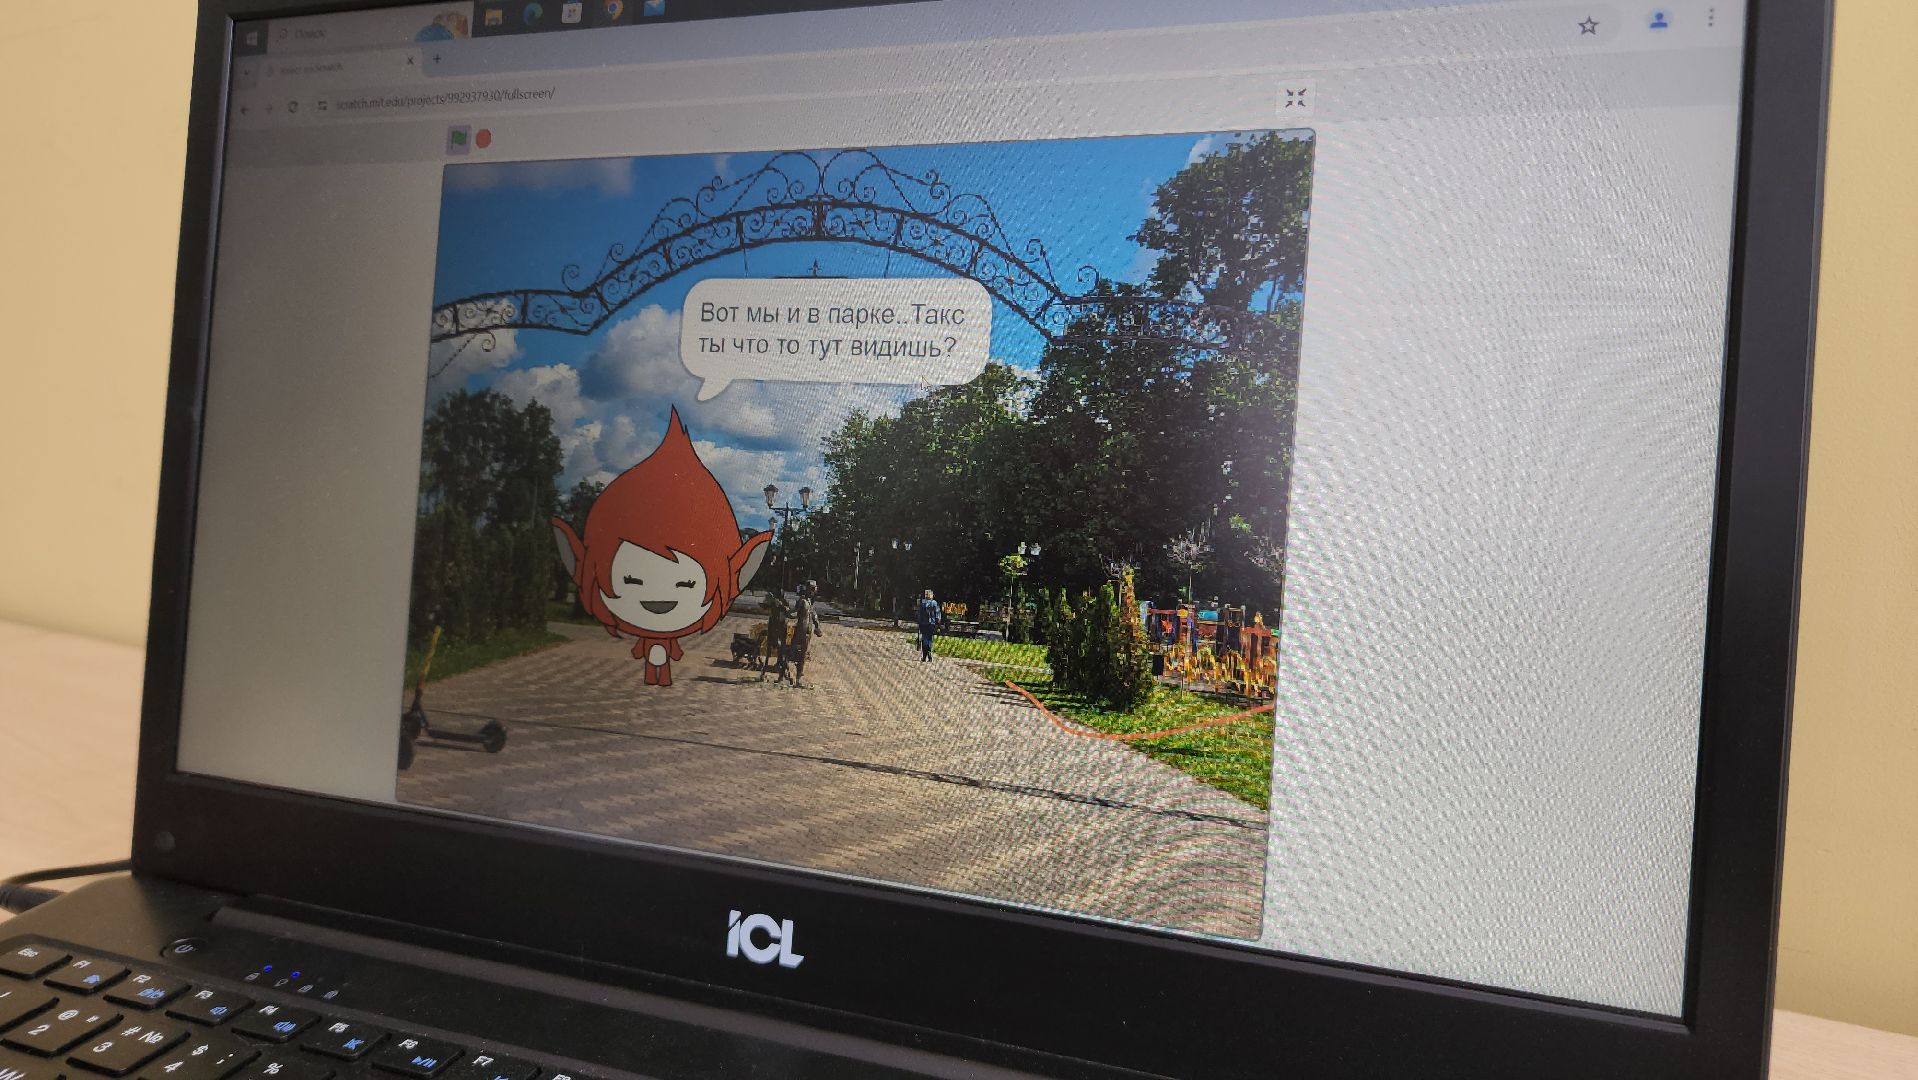
Task: Bookmark this page with the star icon
Action: coord(1588,26)
